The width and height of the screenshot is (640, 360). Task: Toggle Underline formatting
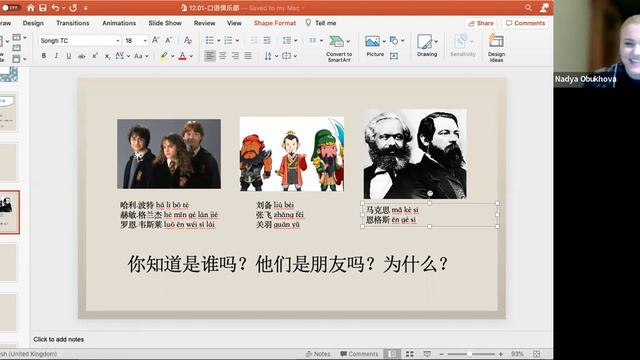click(69, 56)
